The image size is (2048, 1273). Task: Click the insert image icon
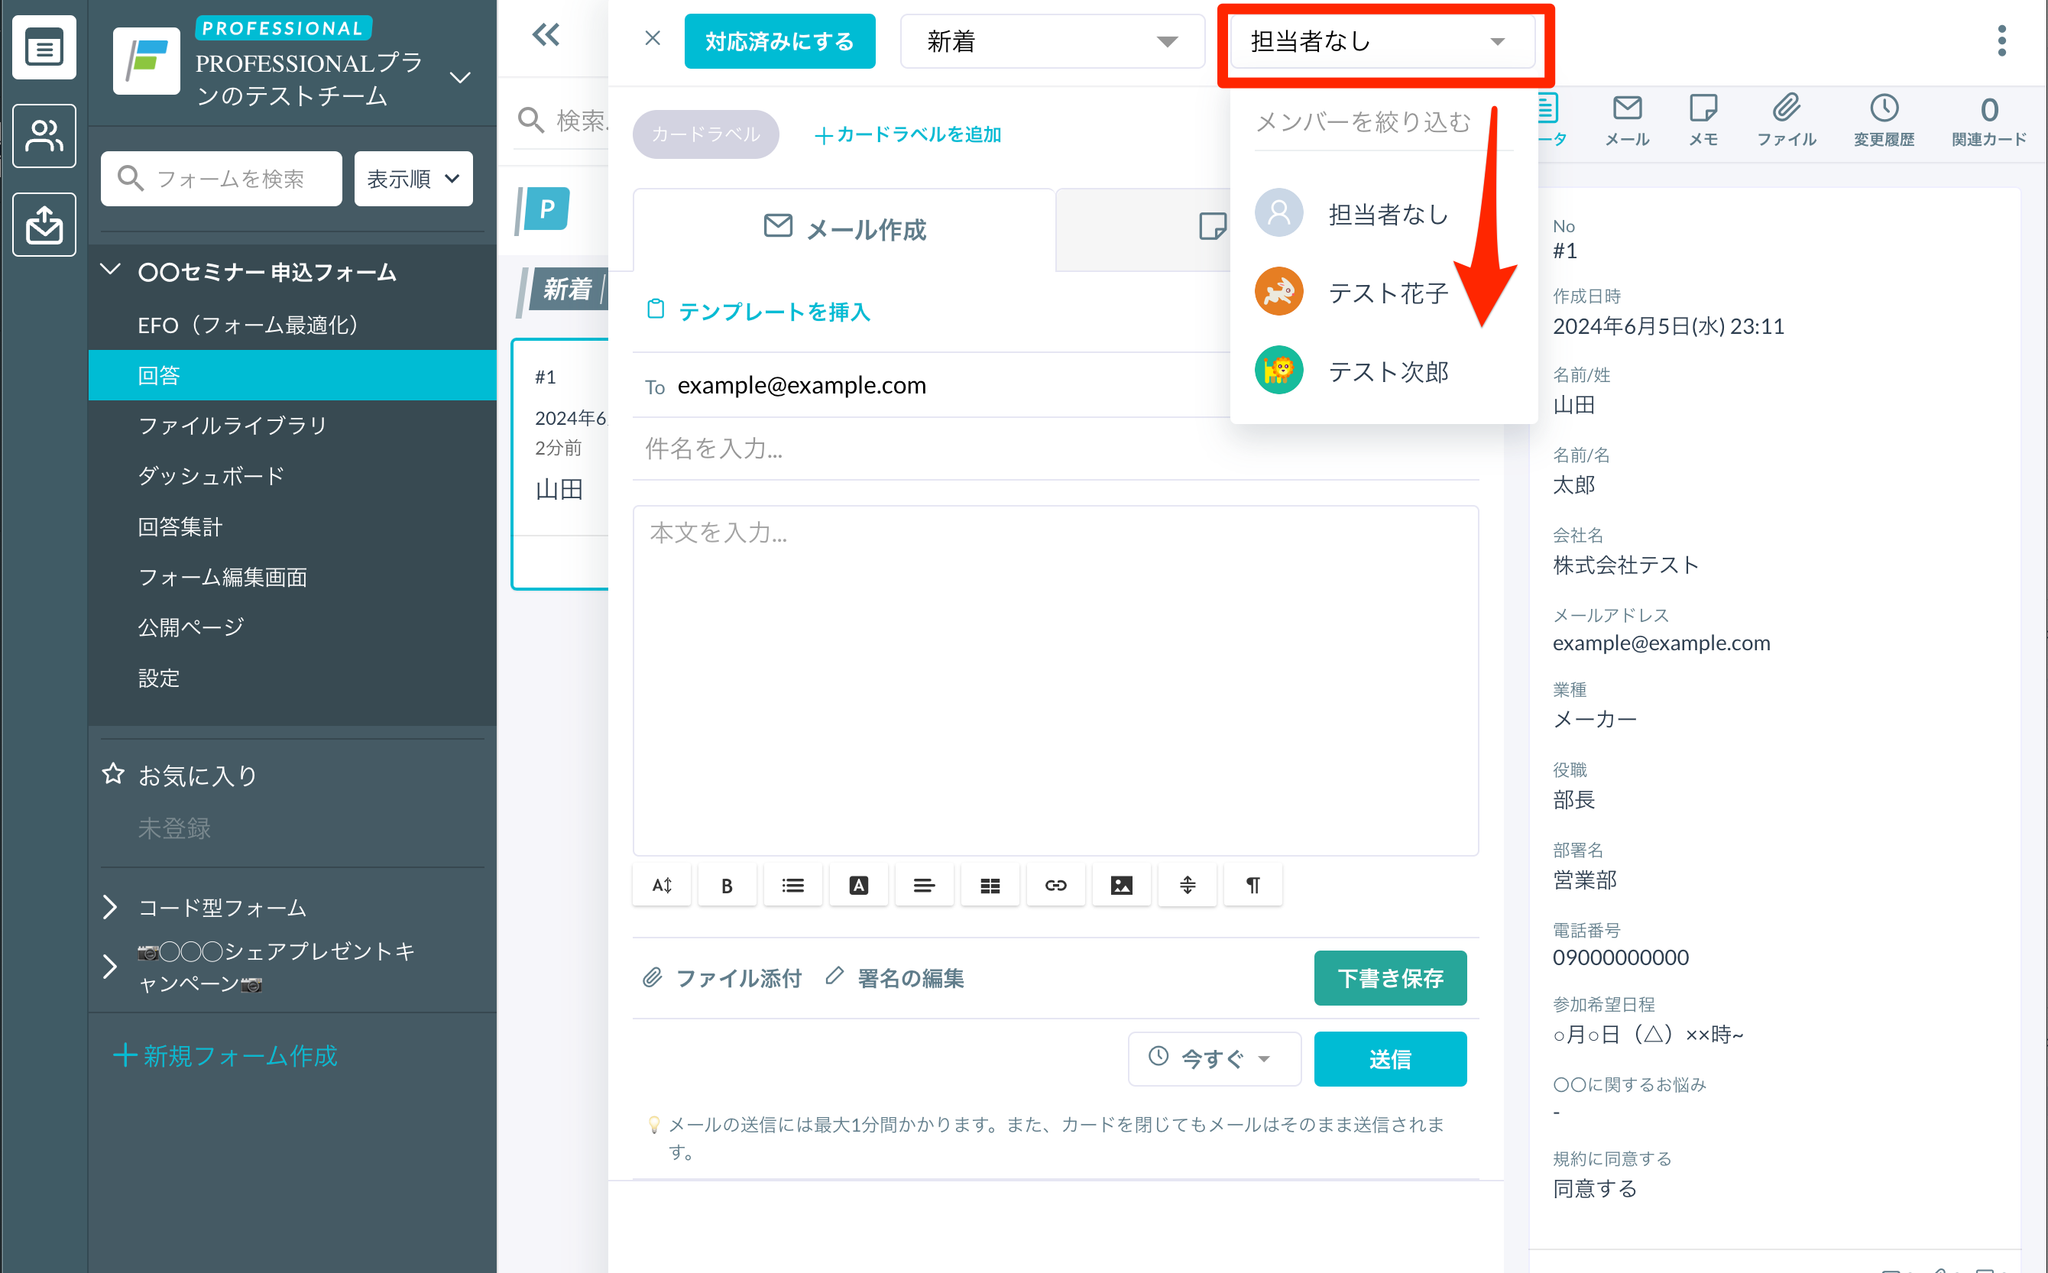pyautogui.click(x=1121, y=886)
